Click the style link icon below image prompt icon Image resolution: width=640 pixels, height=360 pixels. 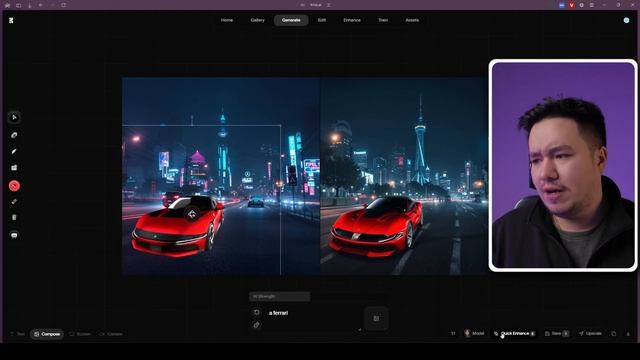click(256, 325)
